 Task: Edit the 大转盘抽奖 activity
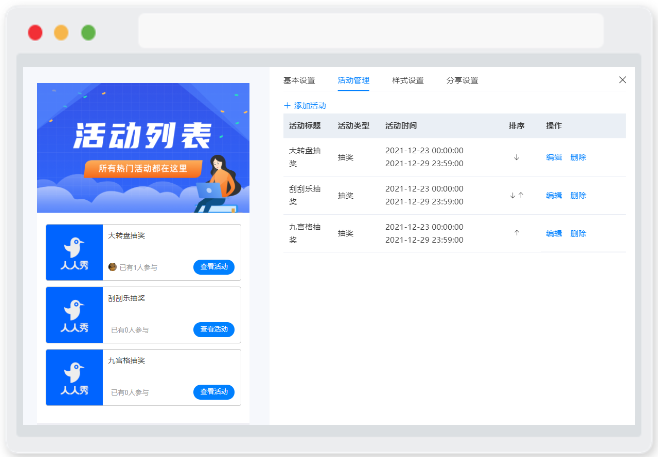tap(554, 157)
